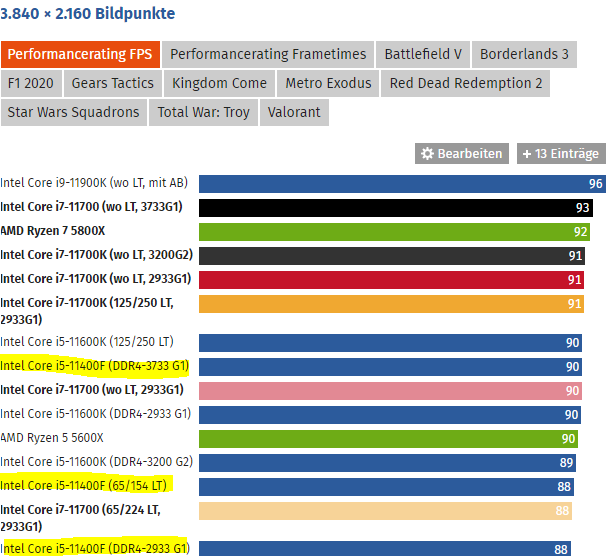Expand the +13 Einträge button
The width and height of the screenshot is (612, 556).
point(561,154)
